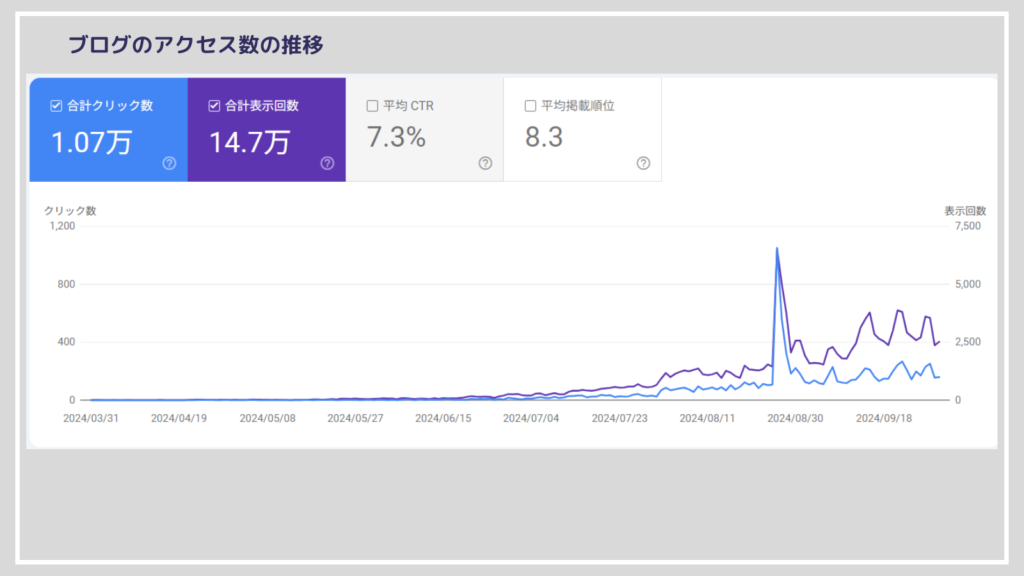This screenshot has height=576, width=1024.
Task: Click the クリック数 axis label
Action: [x=70, y=211]
